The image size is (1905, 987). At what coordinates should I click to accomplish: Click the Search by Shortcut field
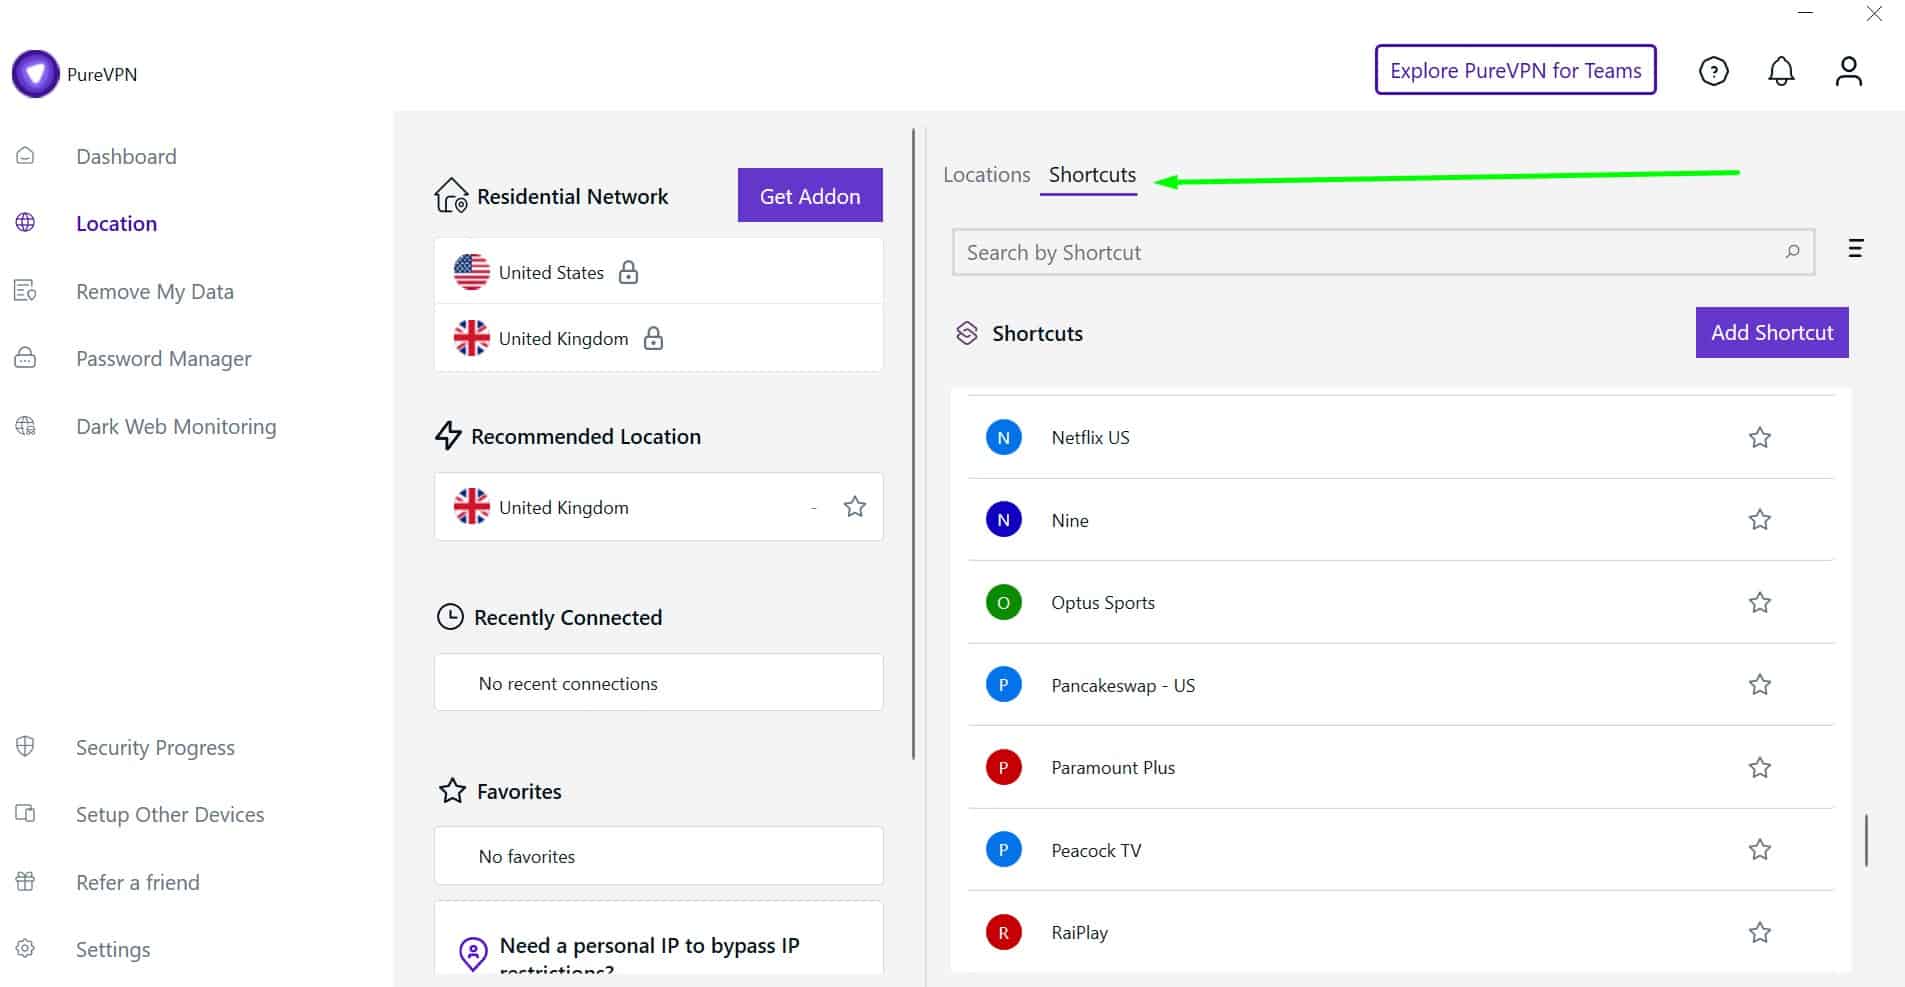click(x=1383, y=252)
